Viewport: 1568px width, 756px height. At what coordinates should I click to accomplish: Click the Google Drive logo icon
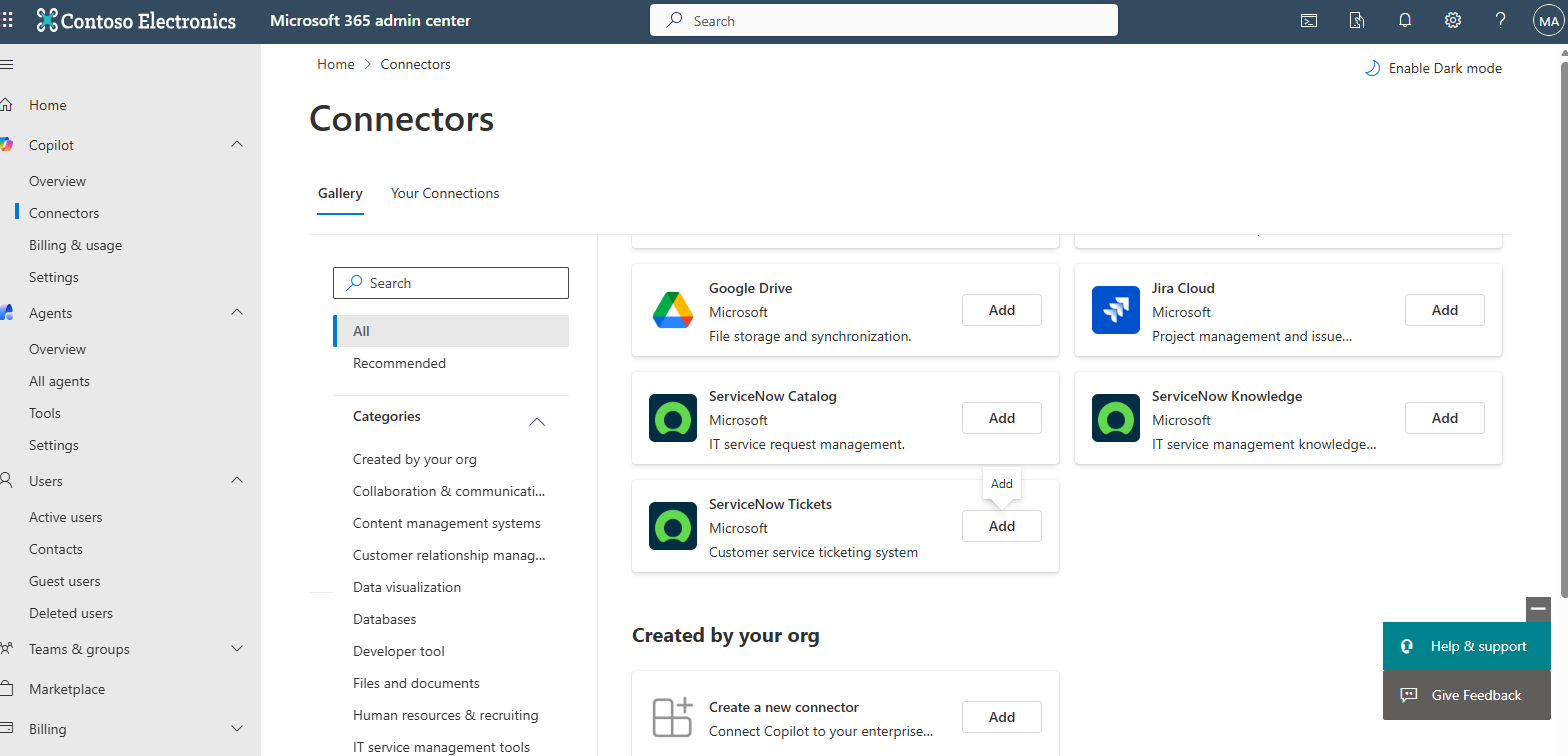[673, 310]
